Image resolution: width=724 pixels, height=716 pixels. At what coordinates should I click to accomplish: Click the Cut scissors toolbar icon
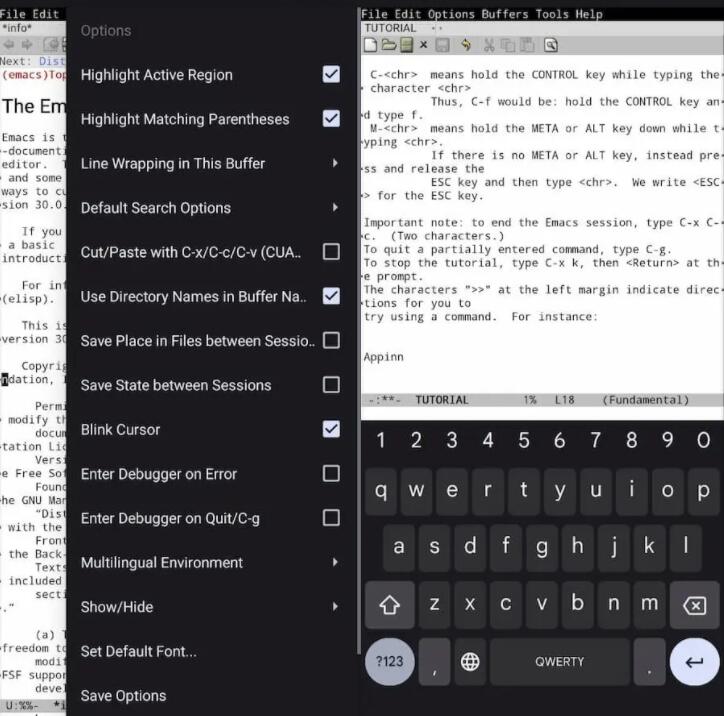pos(489,45)
